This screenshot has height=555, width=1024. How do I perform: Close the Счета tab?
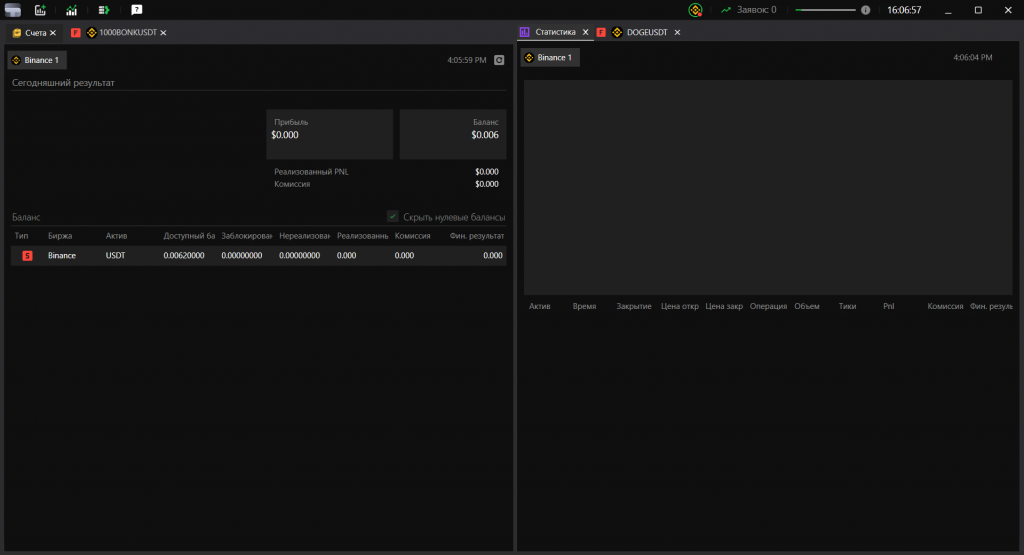[53, 33]
